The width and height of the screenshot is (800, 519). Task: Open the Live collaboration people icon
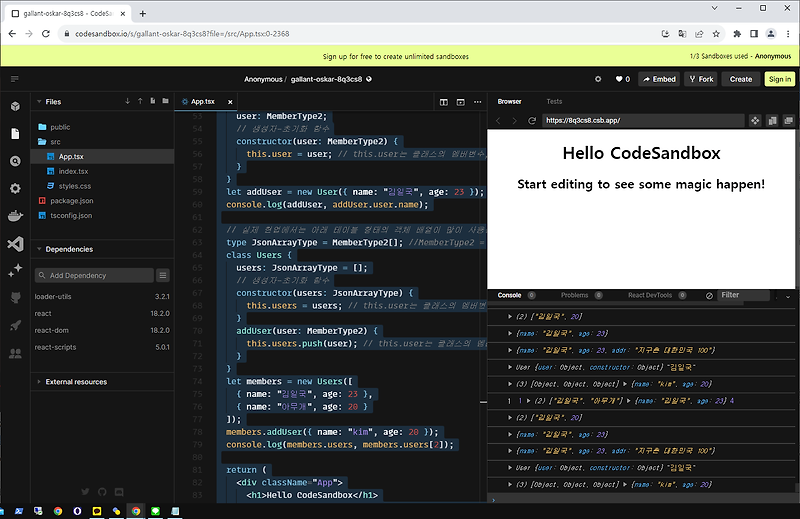pyautogui.click(x=15, y=353)
